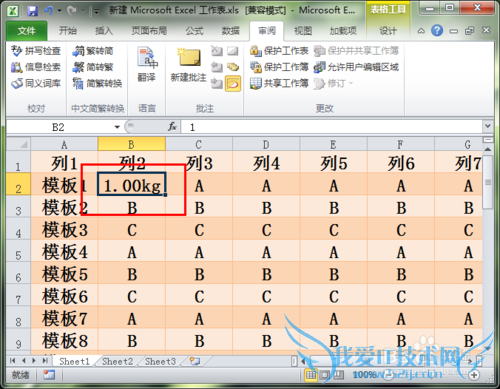Switch to Sheet3 worksheet tab
500x389 pixels.
coord(160,361)
